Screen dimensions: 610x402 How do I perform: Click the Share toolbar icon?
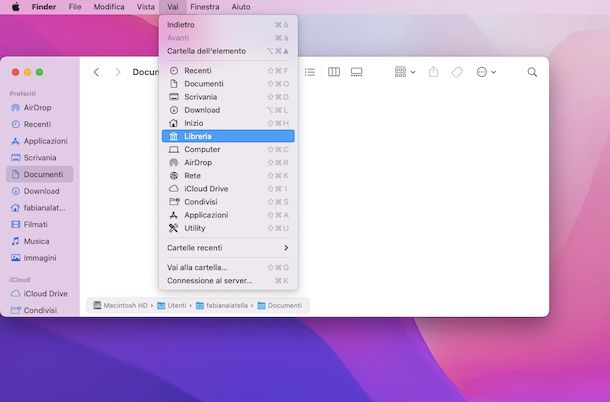pos(433,72)
